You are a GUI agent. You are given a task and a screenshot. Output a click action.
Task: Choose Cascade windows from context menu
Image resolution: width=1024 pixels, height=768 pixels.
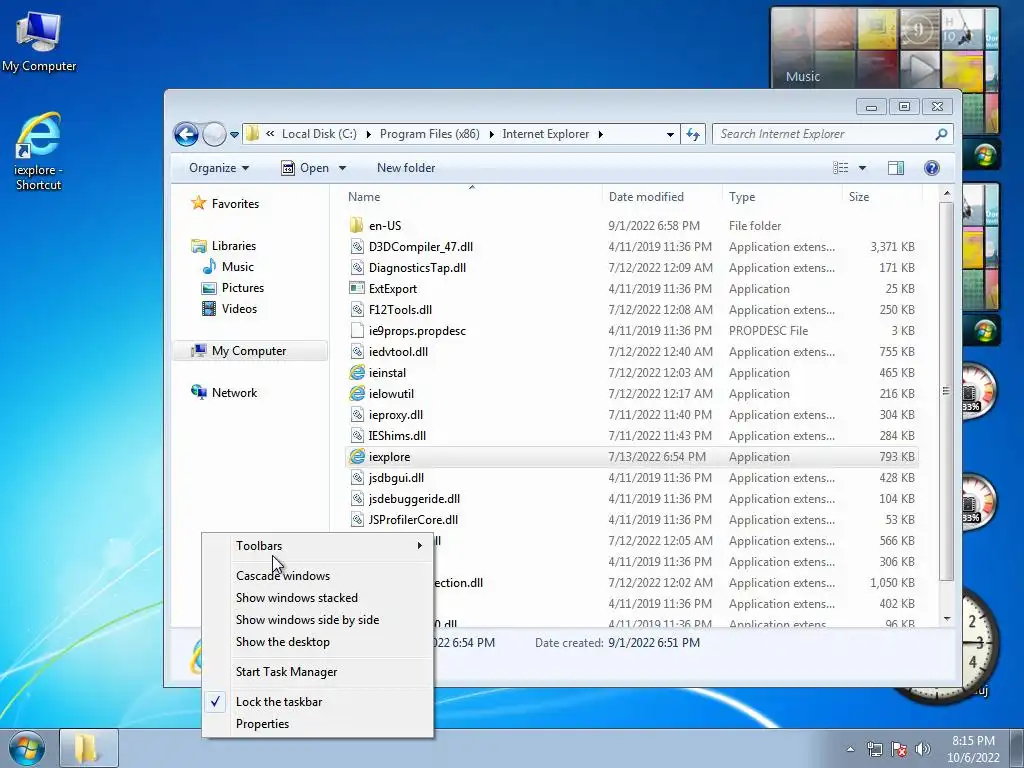click(317, 576)
